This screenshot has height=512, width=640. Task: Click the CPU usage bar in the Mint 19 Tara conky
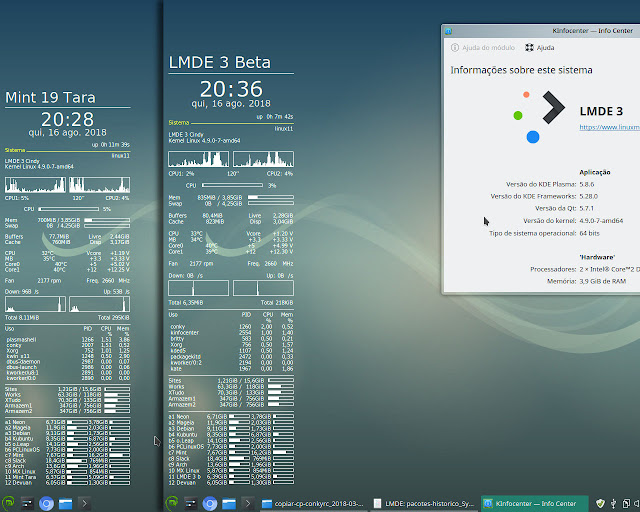tap(69, 209)
